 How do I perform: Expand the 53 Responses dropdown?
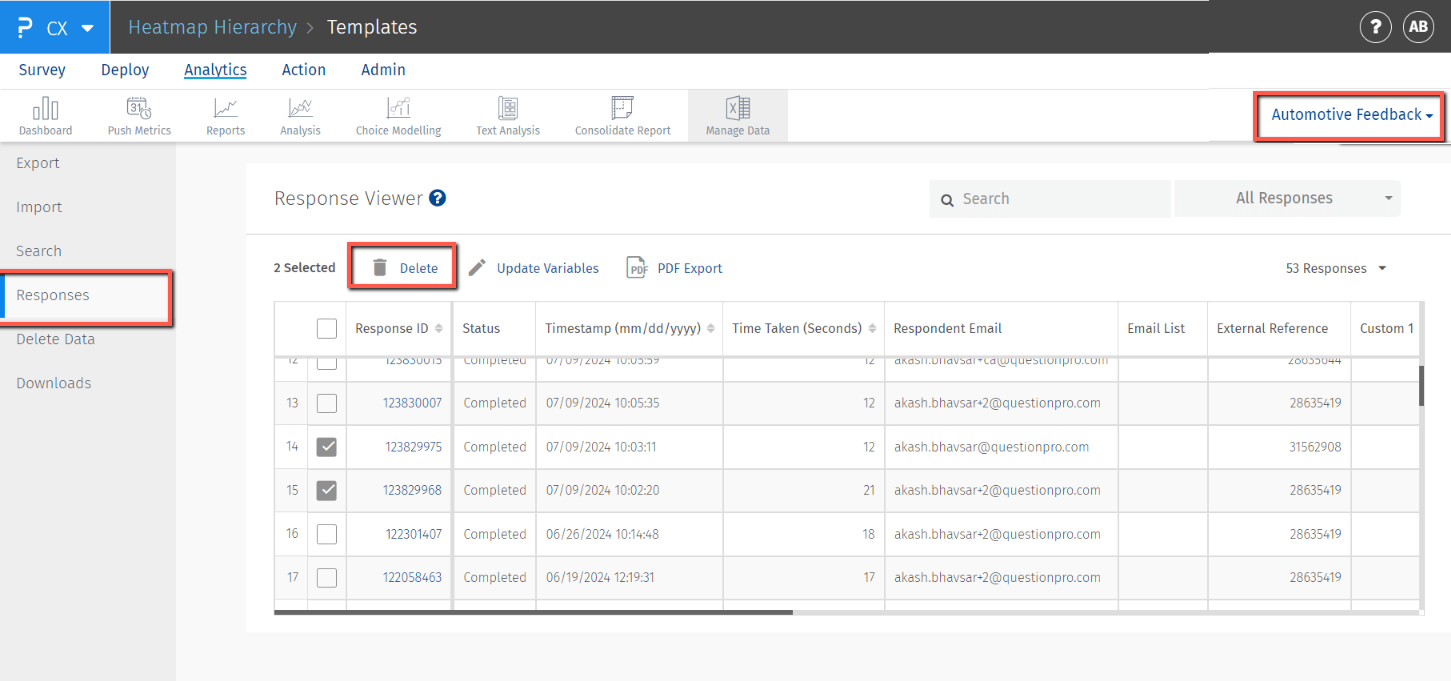click(1336, 268)
